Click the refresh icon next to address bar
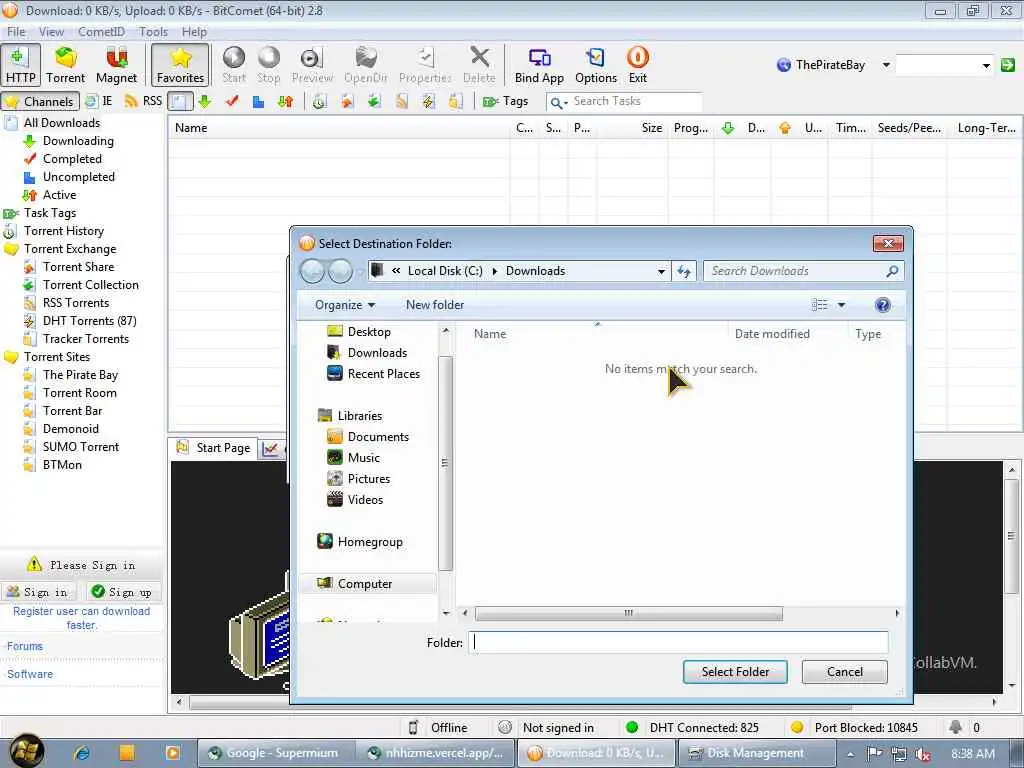Screen dimensions: 1024x768 (684, 271)
